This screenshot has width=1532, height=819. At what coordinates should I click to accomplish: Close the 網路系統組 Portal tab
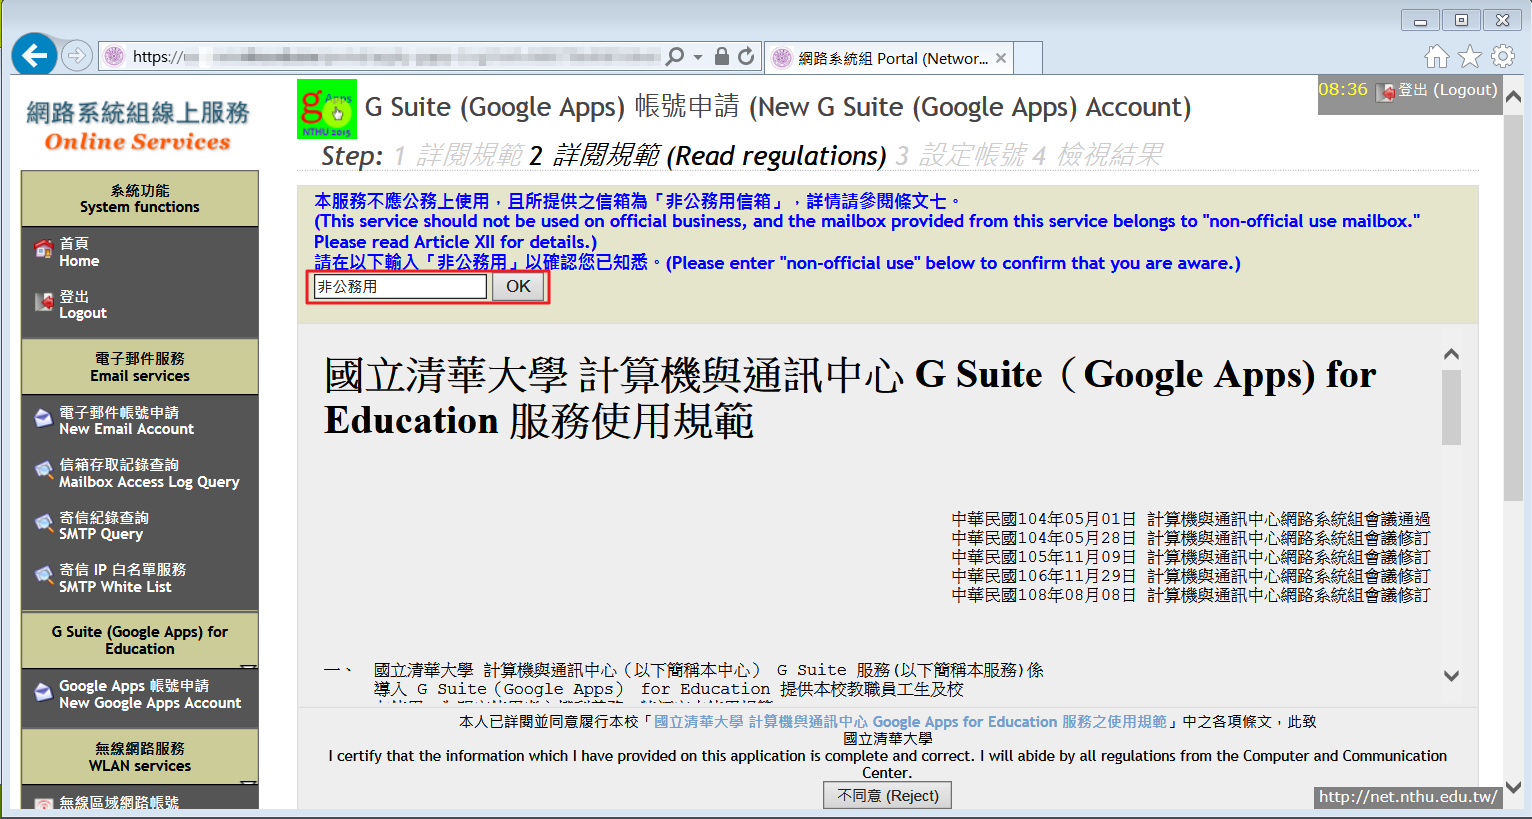(1001, 59)
